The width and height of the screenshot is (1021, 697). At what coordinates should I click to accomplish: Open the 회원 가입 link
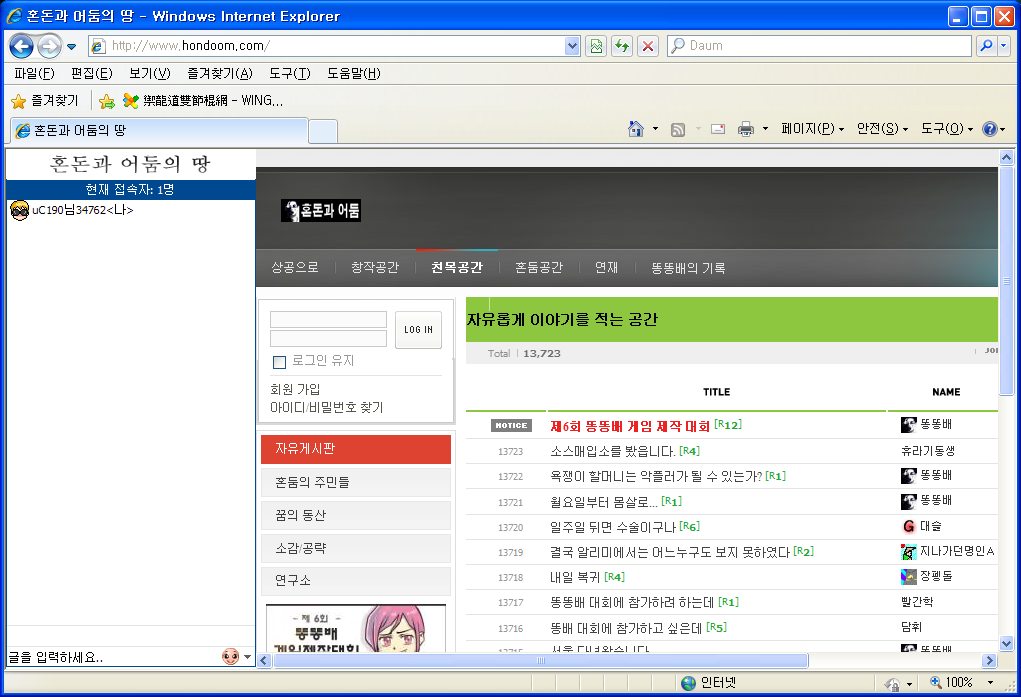click(x=295, y=390)
